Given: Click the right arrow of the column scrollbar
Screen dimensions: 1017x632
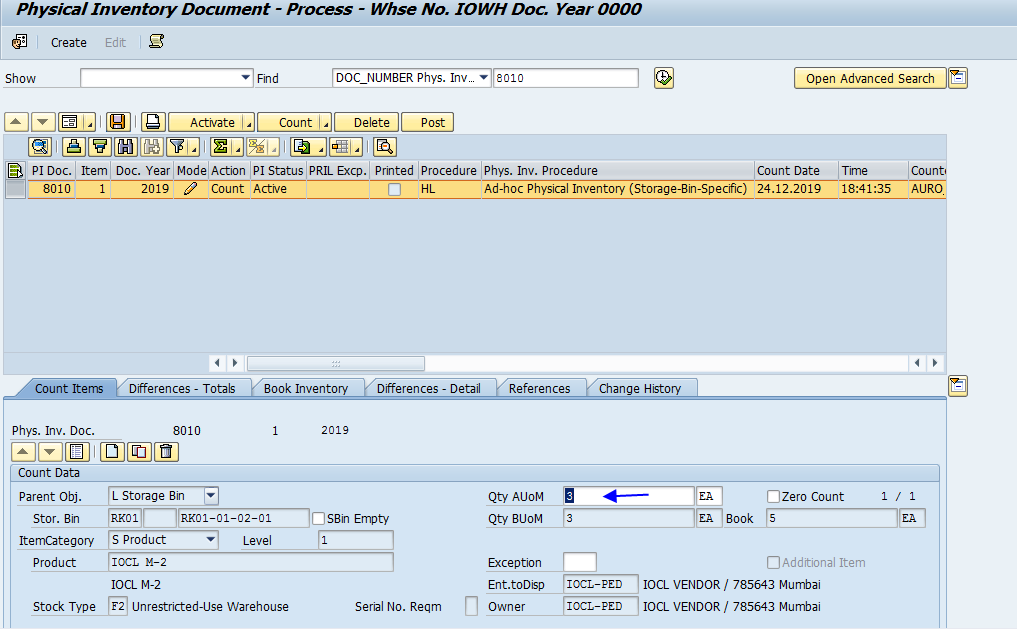Looking at the screenshot, I should pos(235,363).
